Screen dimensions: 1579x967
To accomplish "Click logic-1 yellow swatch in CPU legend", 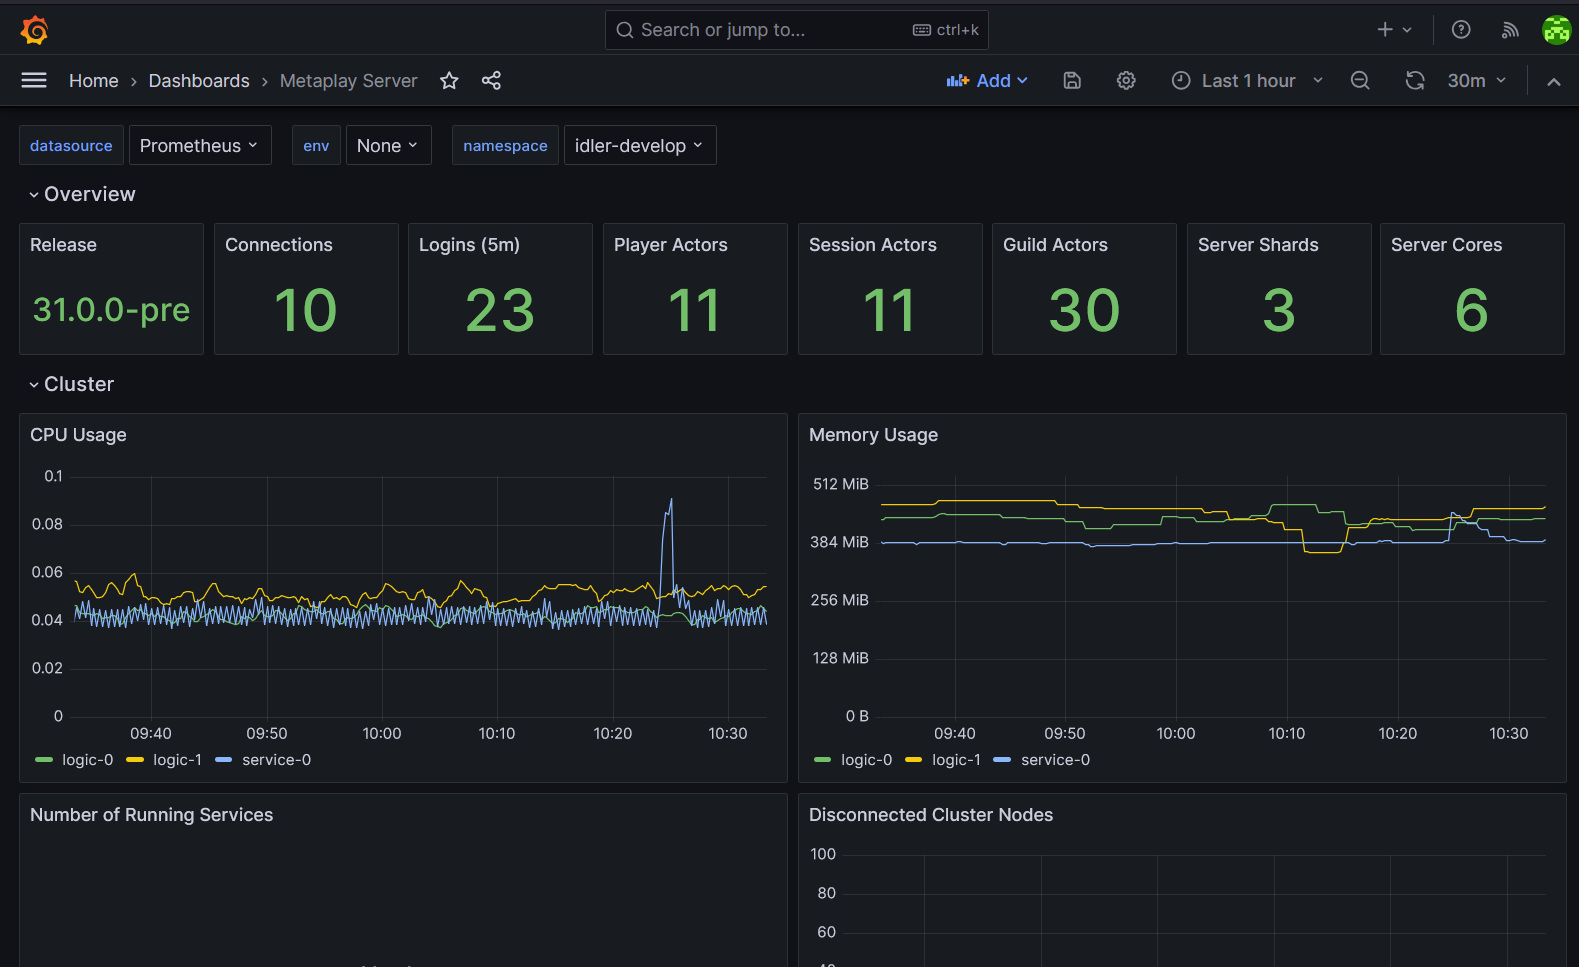I will click(135, 760).
